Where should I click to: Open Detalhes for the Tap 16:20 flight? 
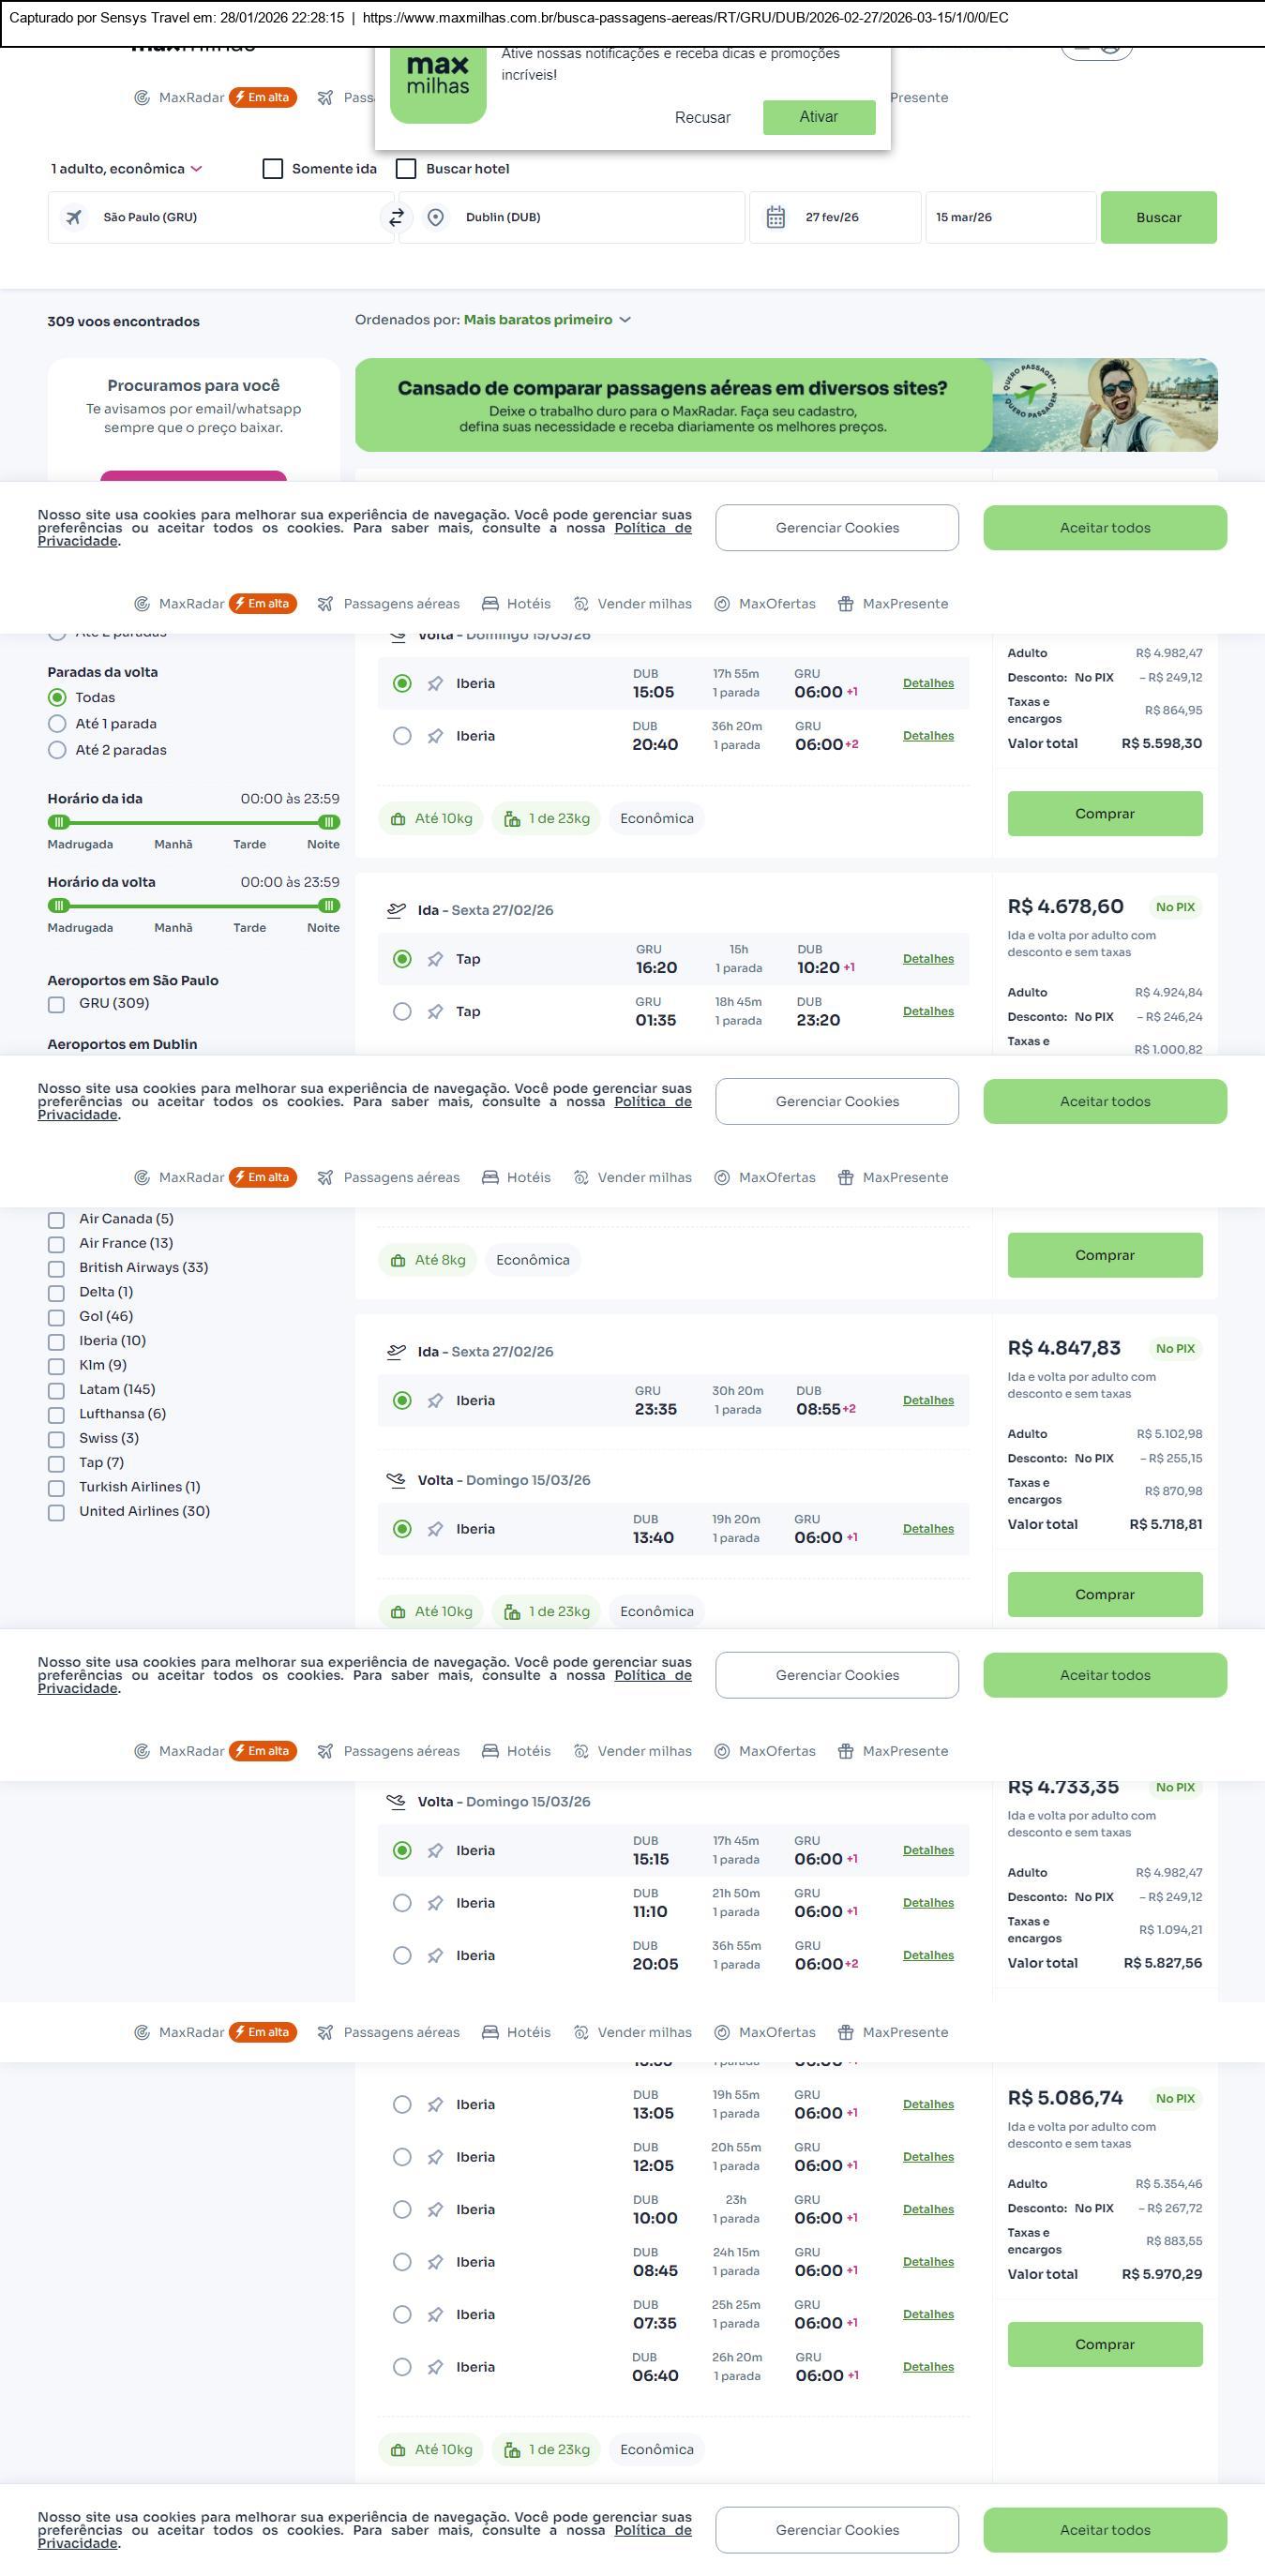[x=927, y=959]
